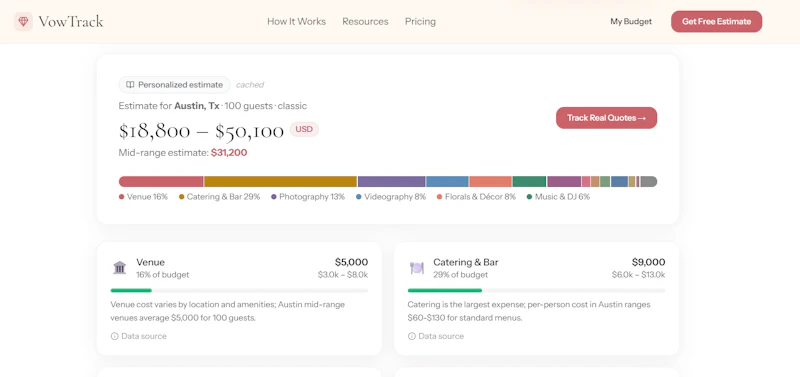Open the Resources nav item
This screenshot has width=800, height=377.
365,21
